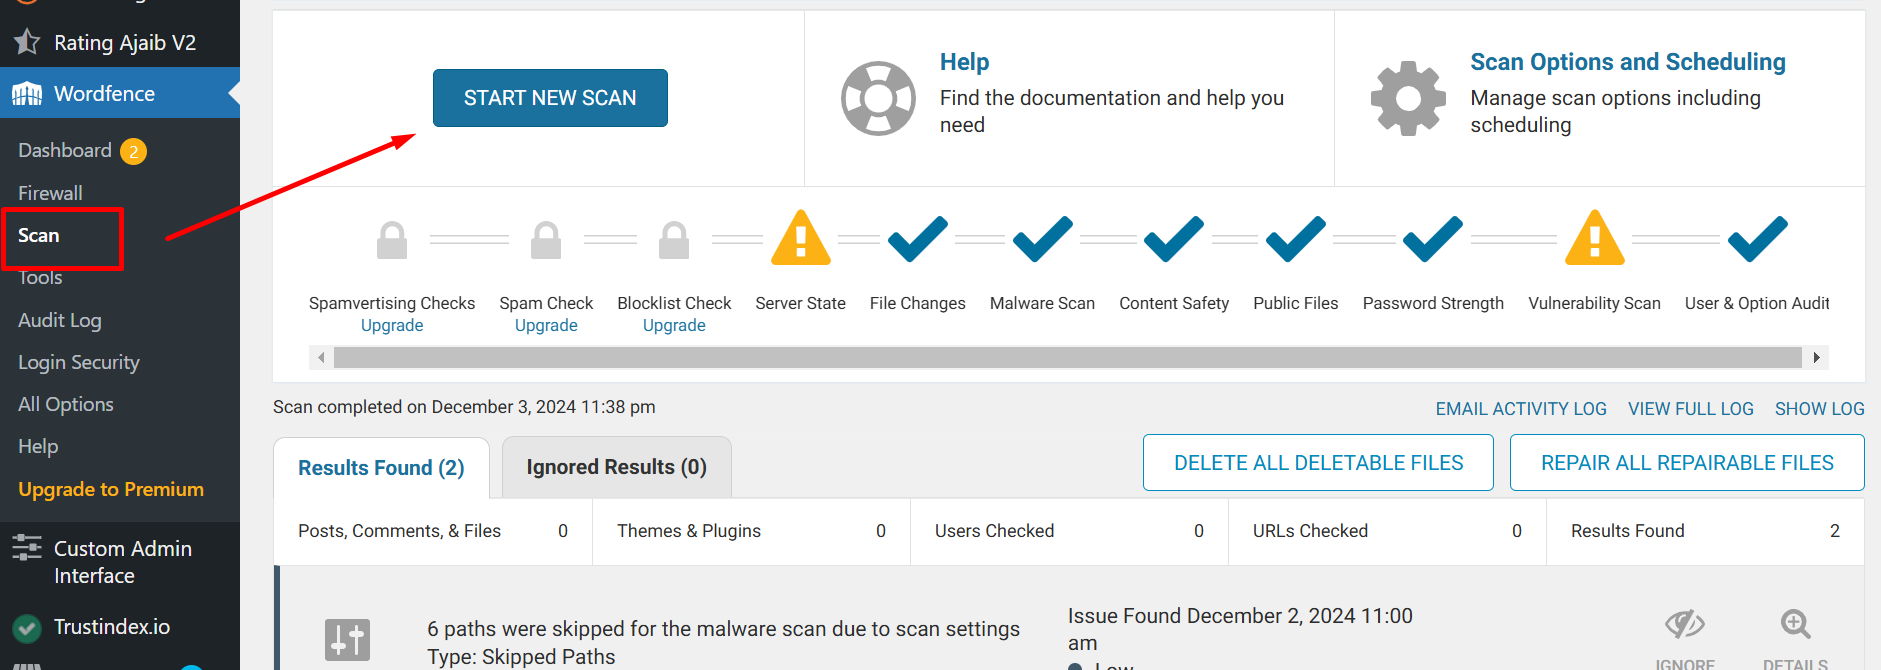The height and width of the screenshot is (670, 1881).
Task: Click the Upgrade link under Spam Check
Action: pos(546,325)
